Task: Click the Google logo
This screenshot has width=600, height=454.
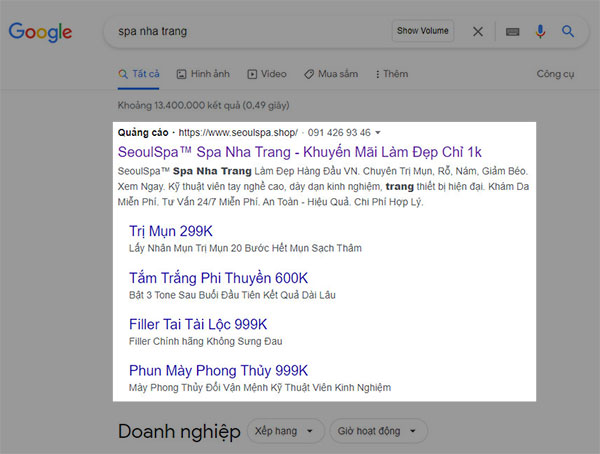Action: pos(40,32)
